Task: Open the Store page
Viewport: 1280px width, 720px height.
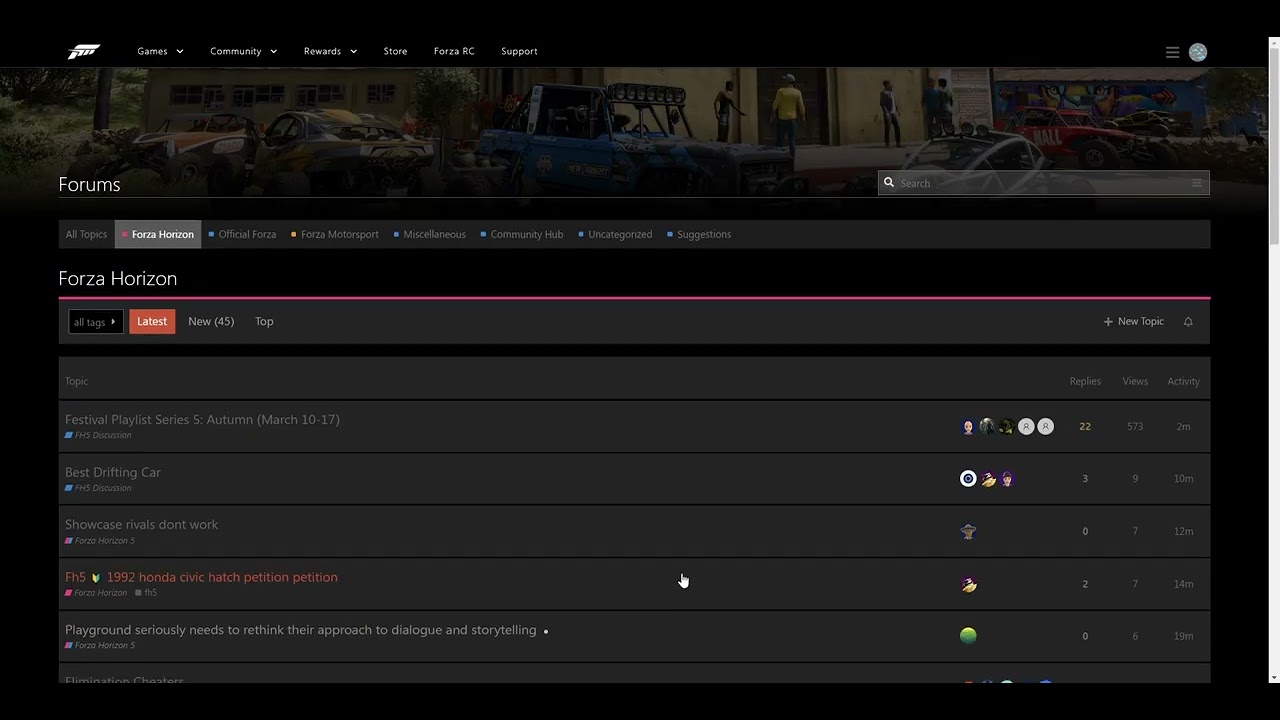Action: 395,51
